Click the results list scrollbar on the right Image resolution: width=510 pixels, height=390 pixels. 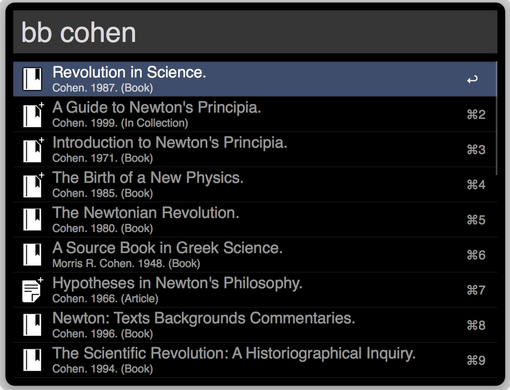pos(496,118)
